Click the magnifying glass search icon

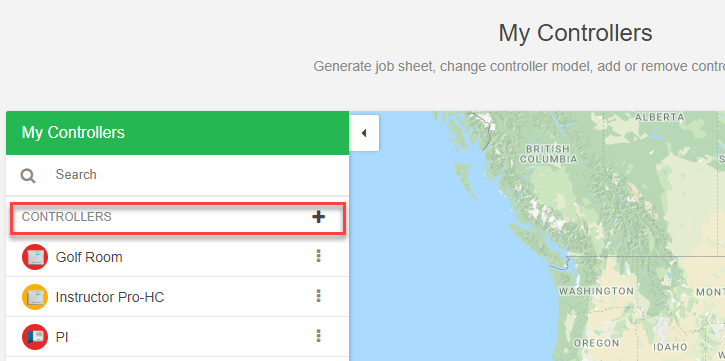tap(28, 176)
